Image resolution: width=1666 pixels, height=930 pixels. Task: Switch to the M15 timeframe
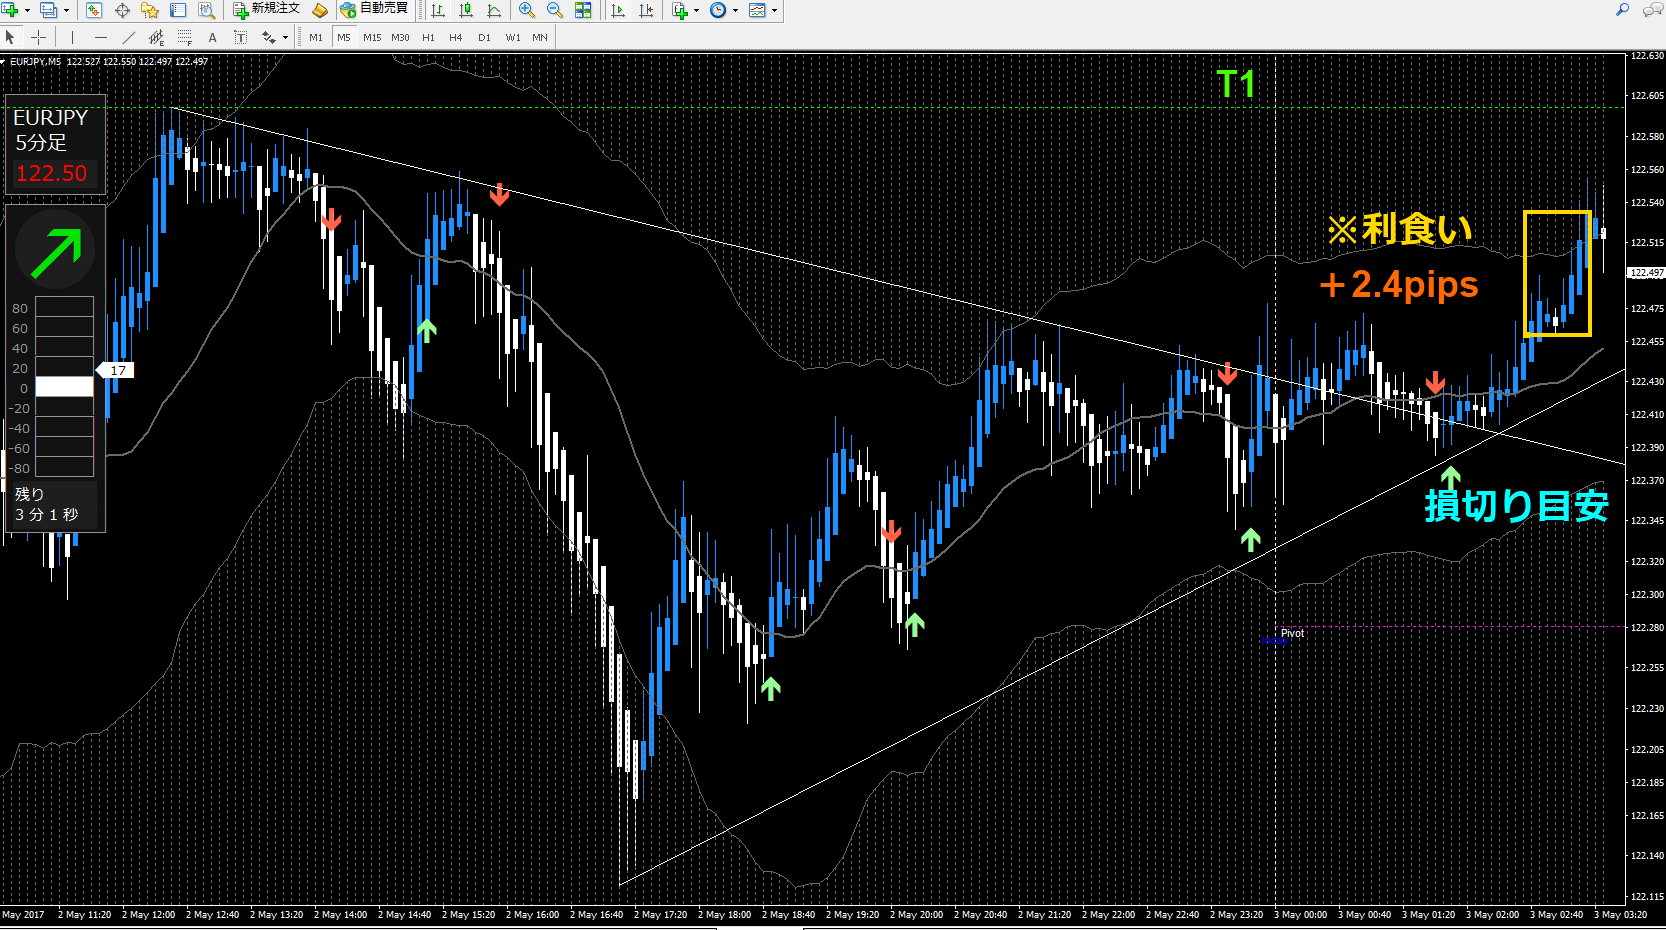click(372, 37)
